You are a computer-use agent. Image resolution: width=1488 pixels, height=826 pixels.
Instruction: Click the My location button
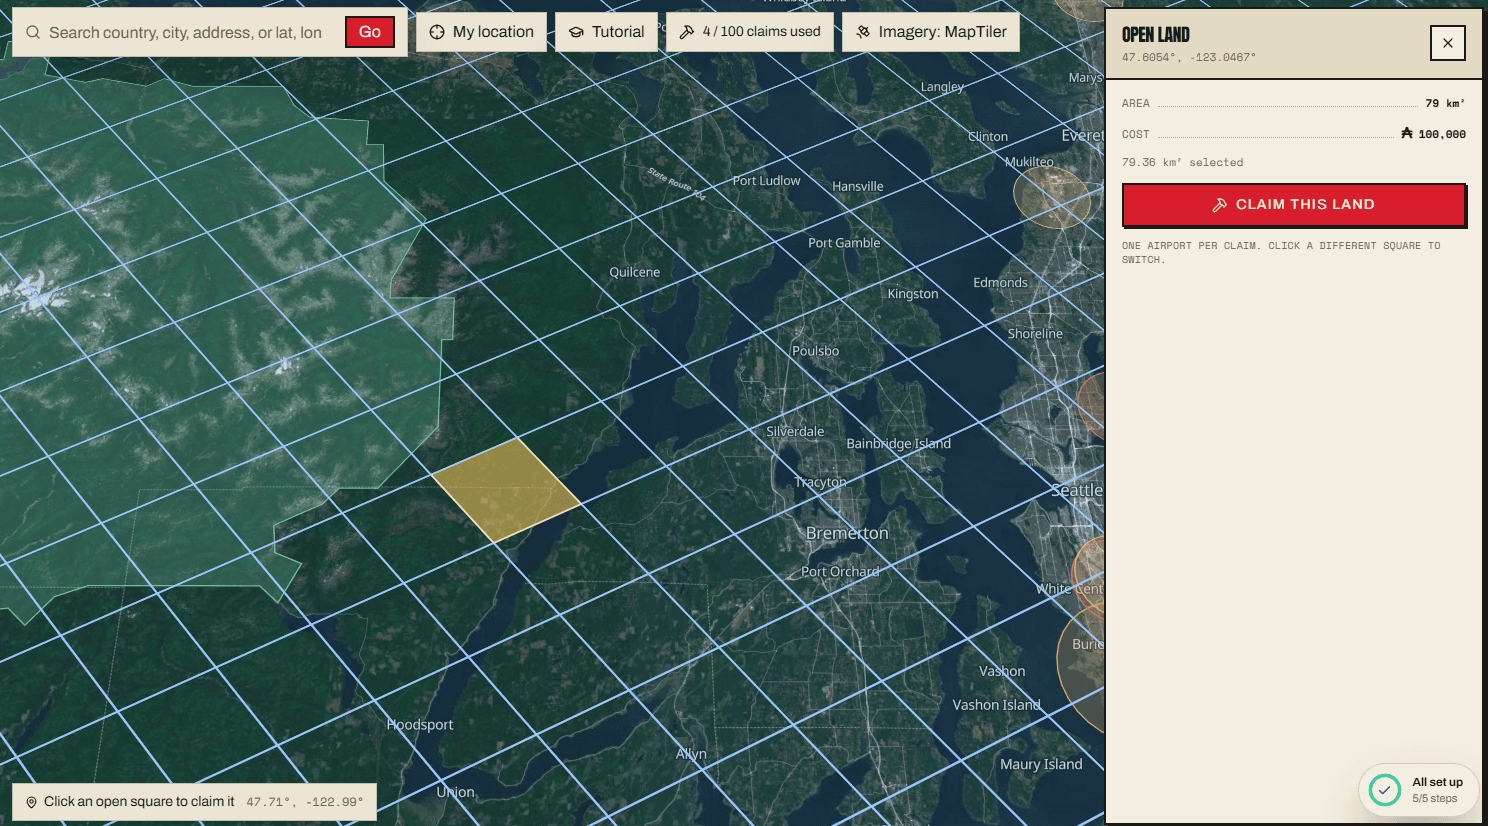481,32
